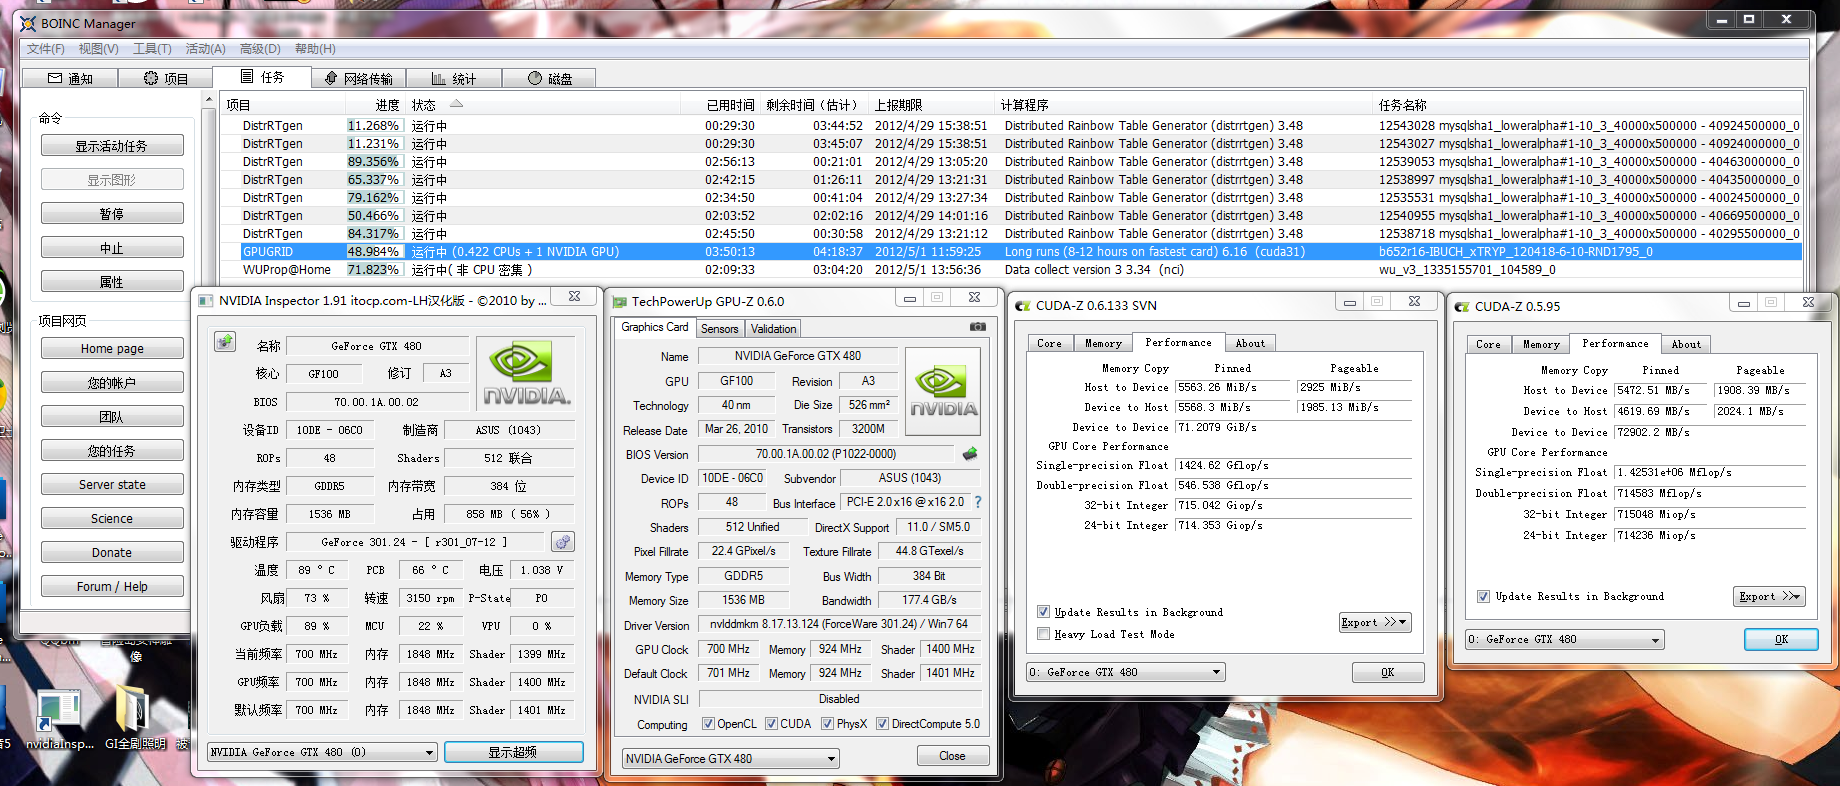Click the screenshot upload icon in NVIDIA Inspector
Image resolution: width=1840 pixels, height=786 pixels.
pyautogui.click(x=225, y=342)
